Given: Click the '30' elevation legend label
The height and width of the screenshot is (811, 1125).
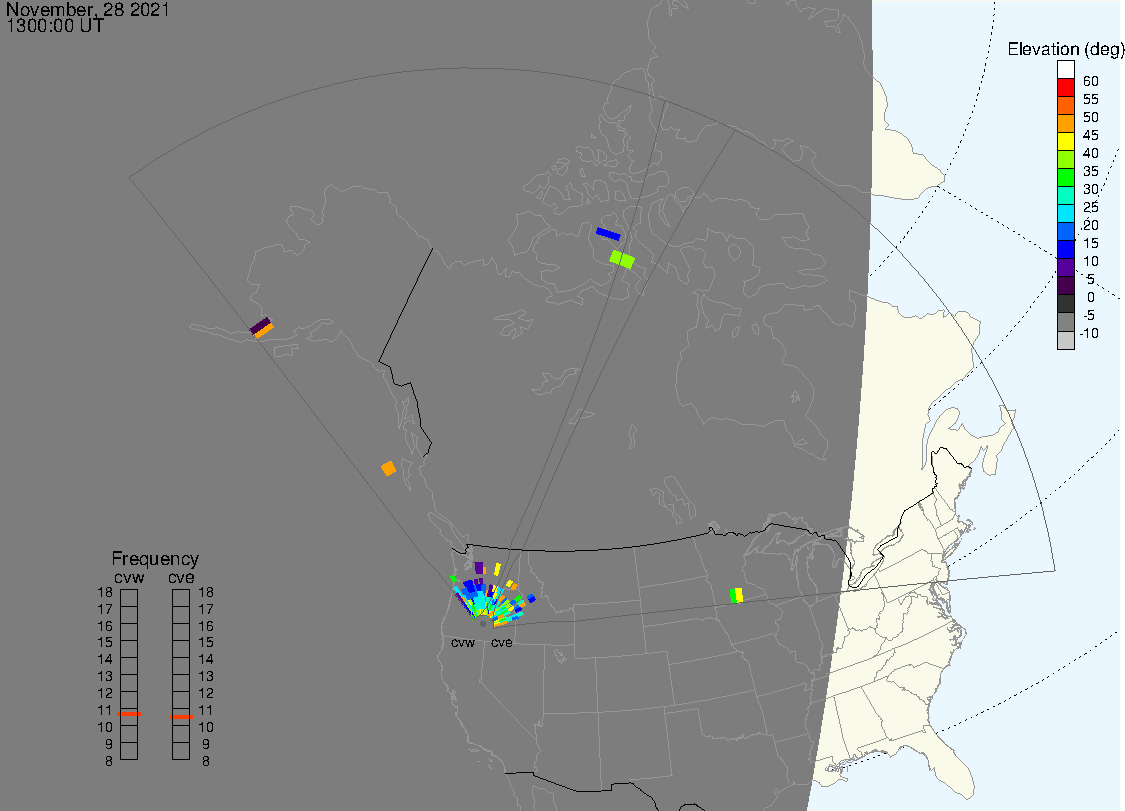Looking at the screenshot, I should [x=1091, y=189].
